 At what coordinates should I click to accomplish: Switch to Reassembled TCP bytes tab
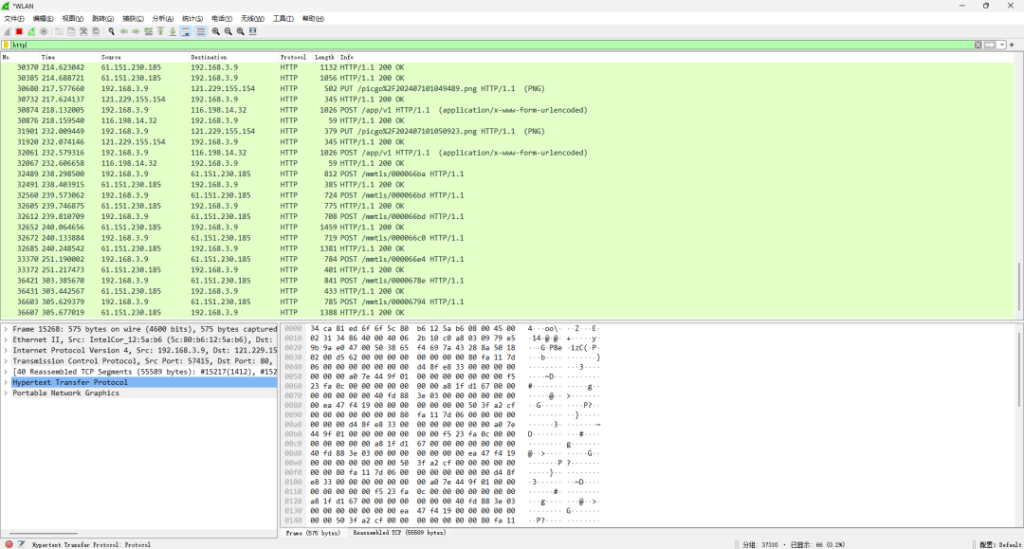(399, 533)
